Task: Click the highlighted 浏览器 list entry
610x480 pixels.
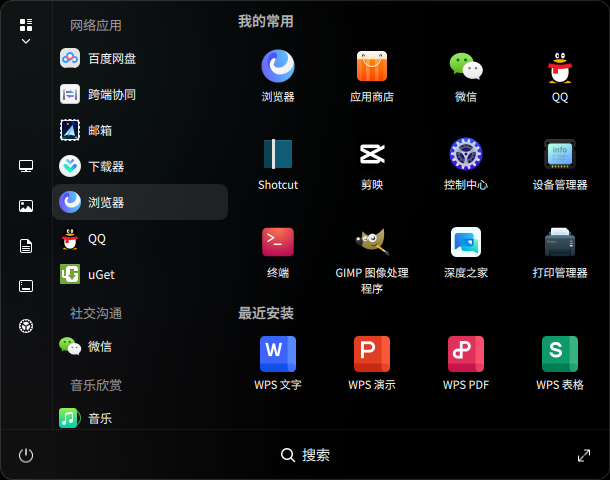Action: (140, 202)
